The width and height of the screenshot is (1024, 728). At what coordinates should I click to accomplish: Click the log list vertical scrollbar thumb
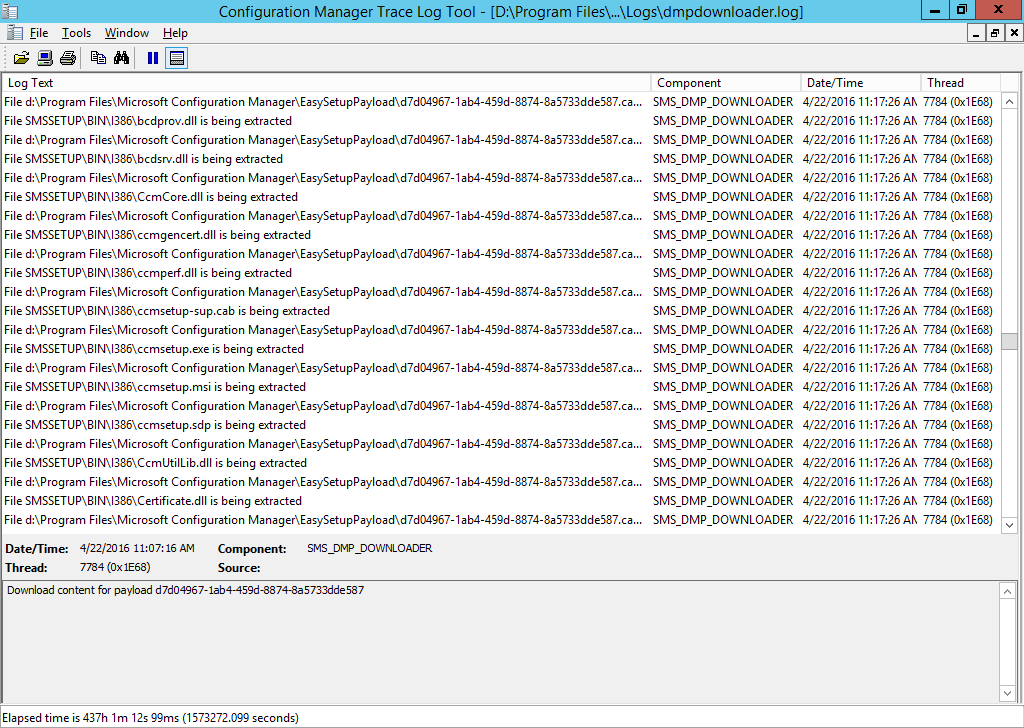pos(1009,341)
